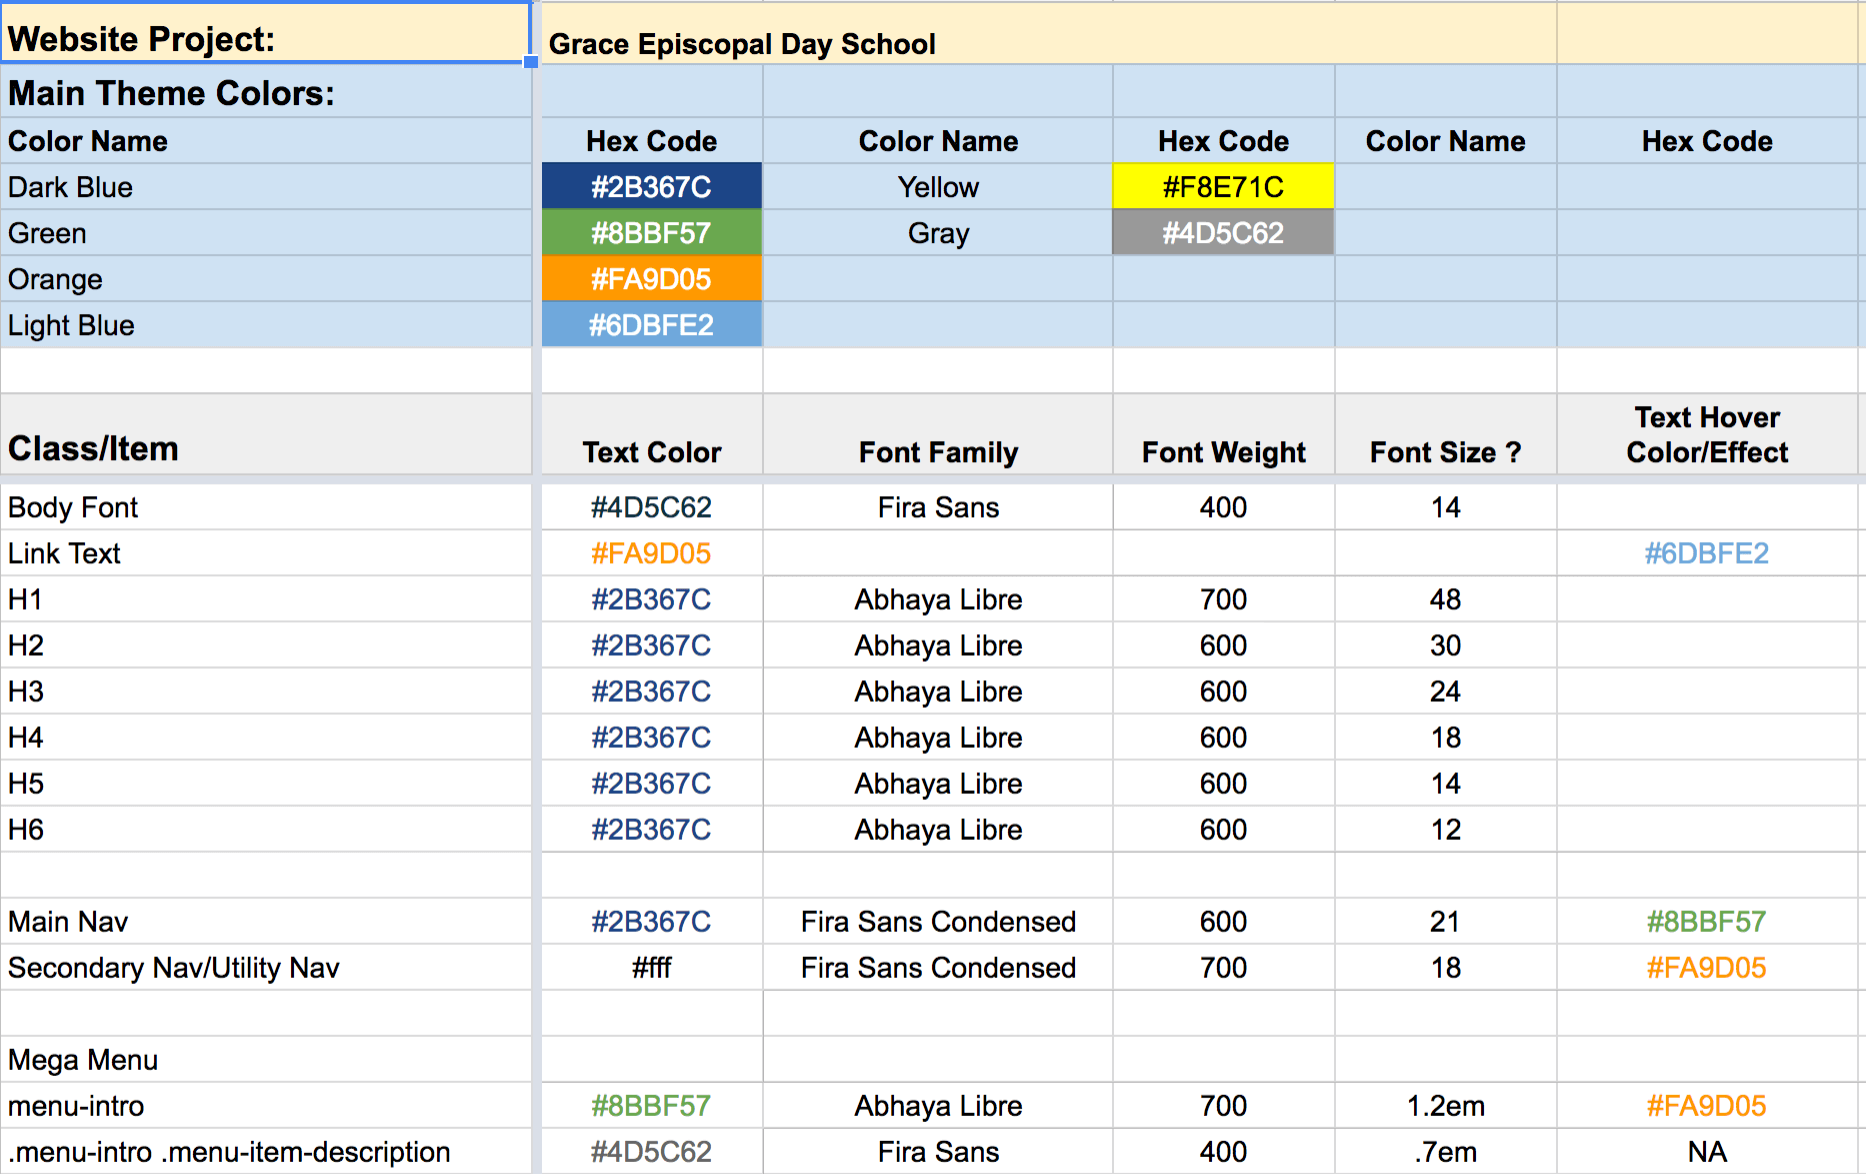This screenshot has width=1866, height=1174.
Task: Click the 'NA' hover effect cell
Action: click(x=1707, y=1151)
